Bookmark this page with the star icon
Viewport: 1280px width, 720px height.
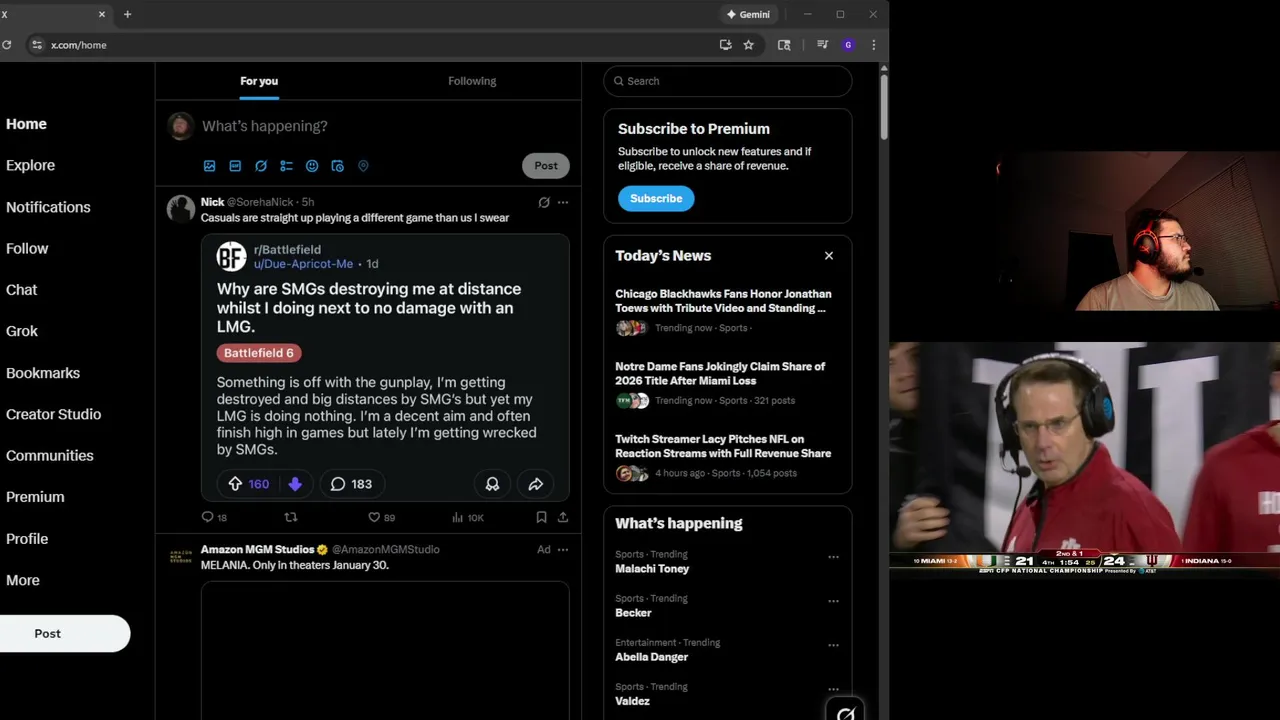tap(748, 45)
